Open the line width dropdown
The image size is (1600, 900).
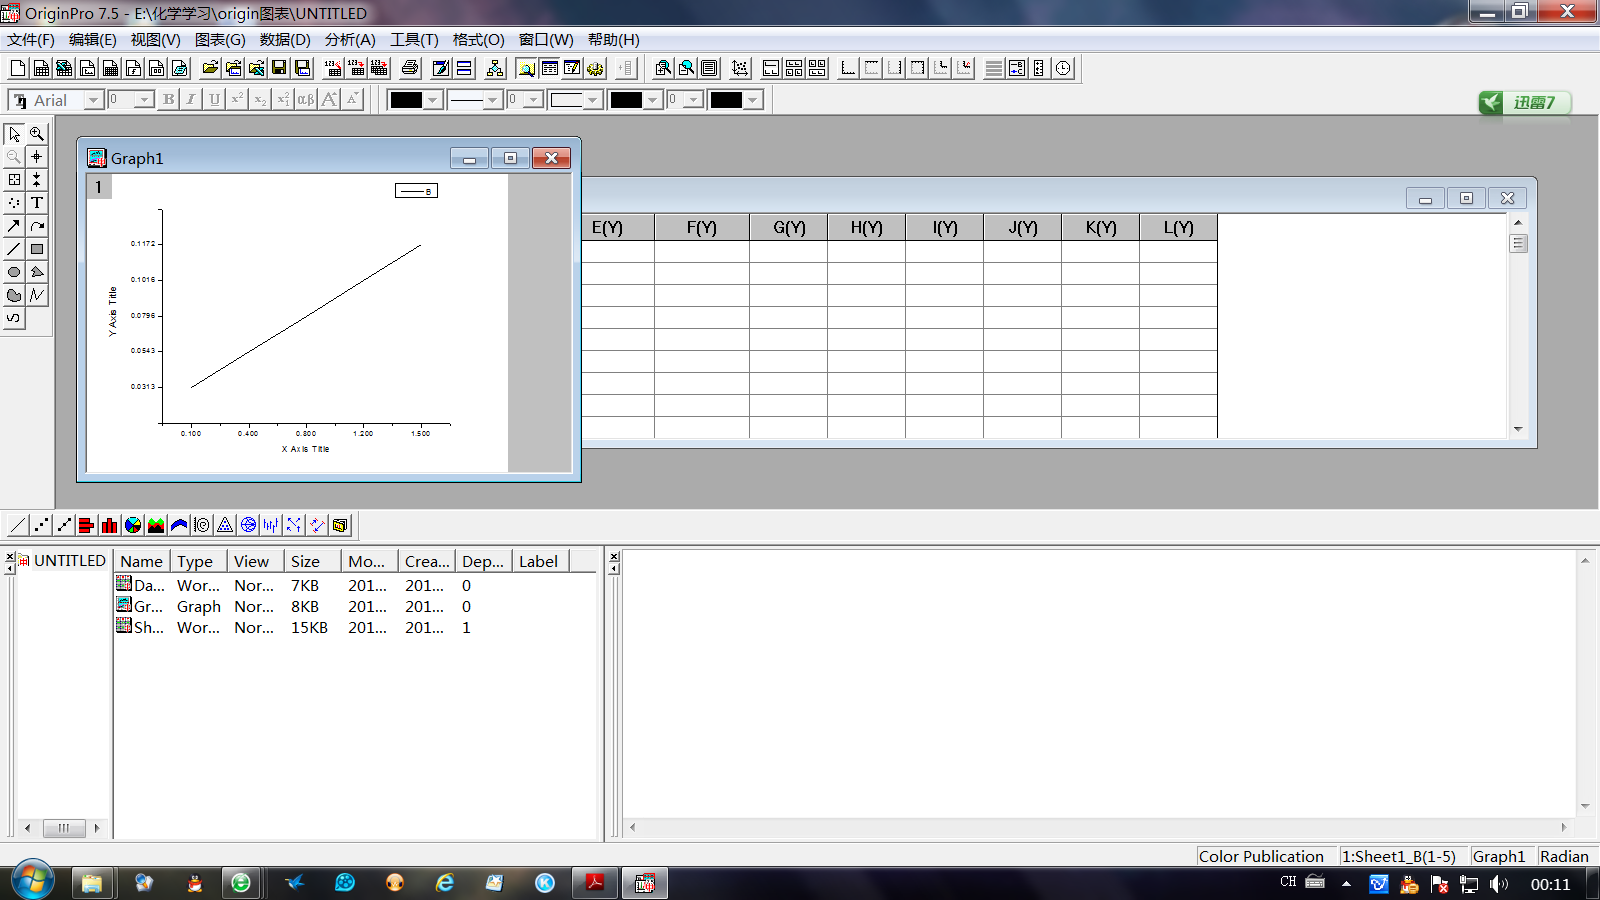click(533, 100)
